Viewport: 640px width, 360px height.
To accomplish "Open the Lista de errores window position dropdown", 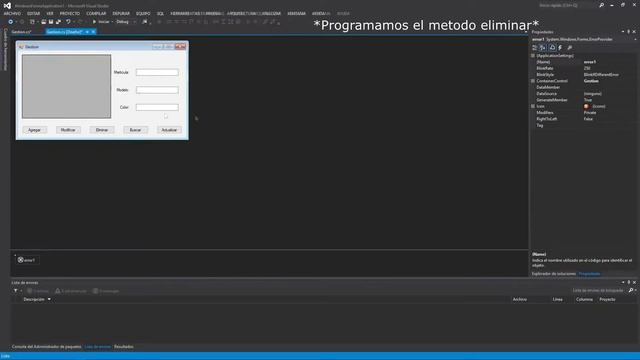I will [x=623, y=282].
